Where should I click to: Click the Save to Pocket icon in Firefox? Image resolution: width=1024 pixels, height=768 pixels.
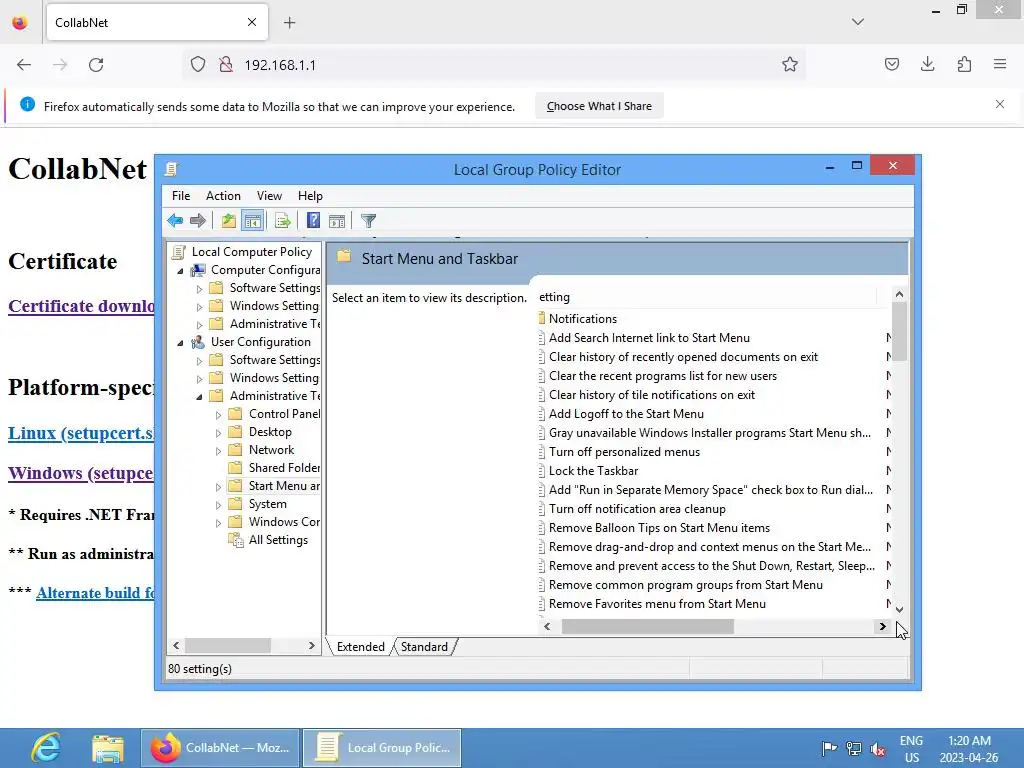(891, 64)
